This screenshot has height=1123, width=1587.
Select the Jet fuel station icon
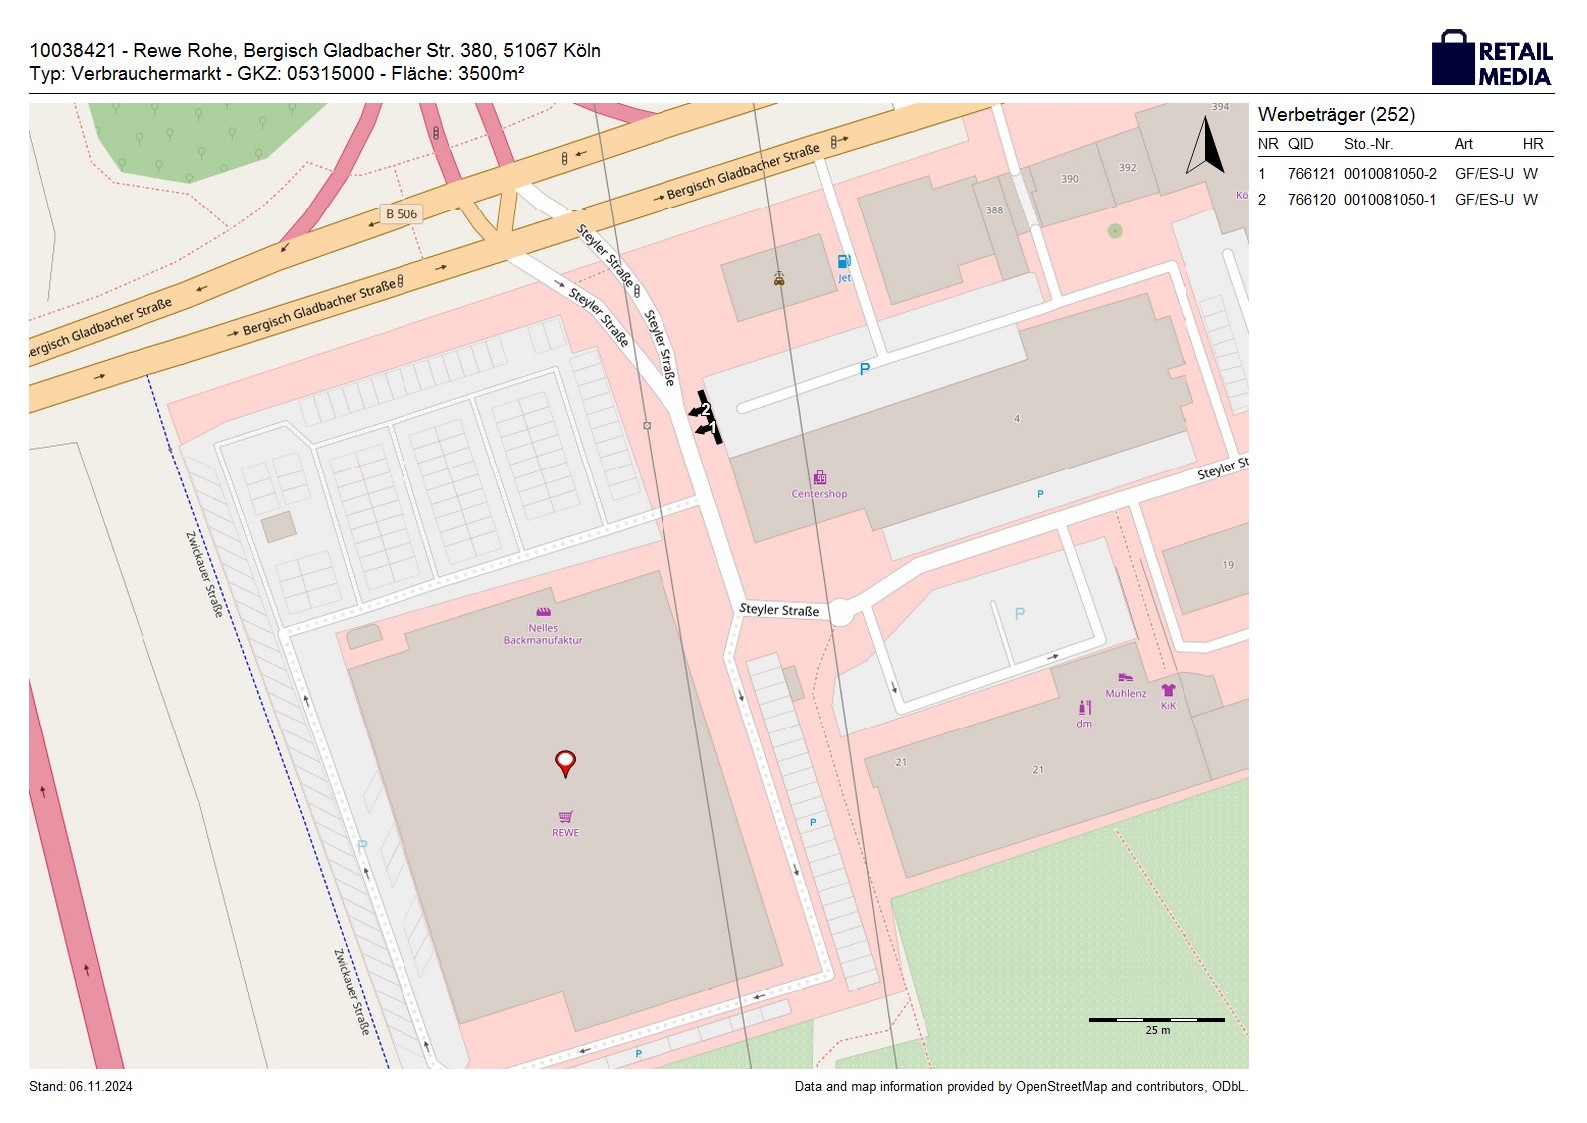pos(844,262)
